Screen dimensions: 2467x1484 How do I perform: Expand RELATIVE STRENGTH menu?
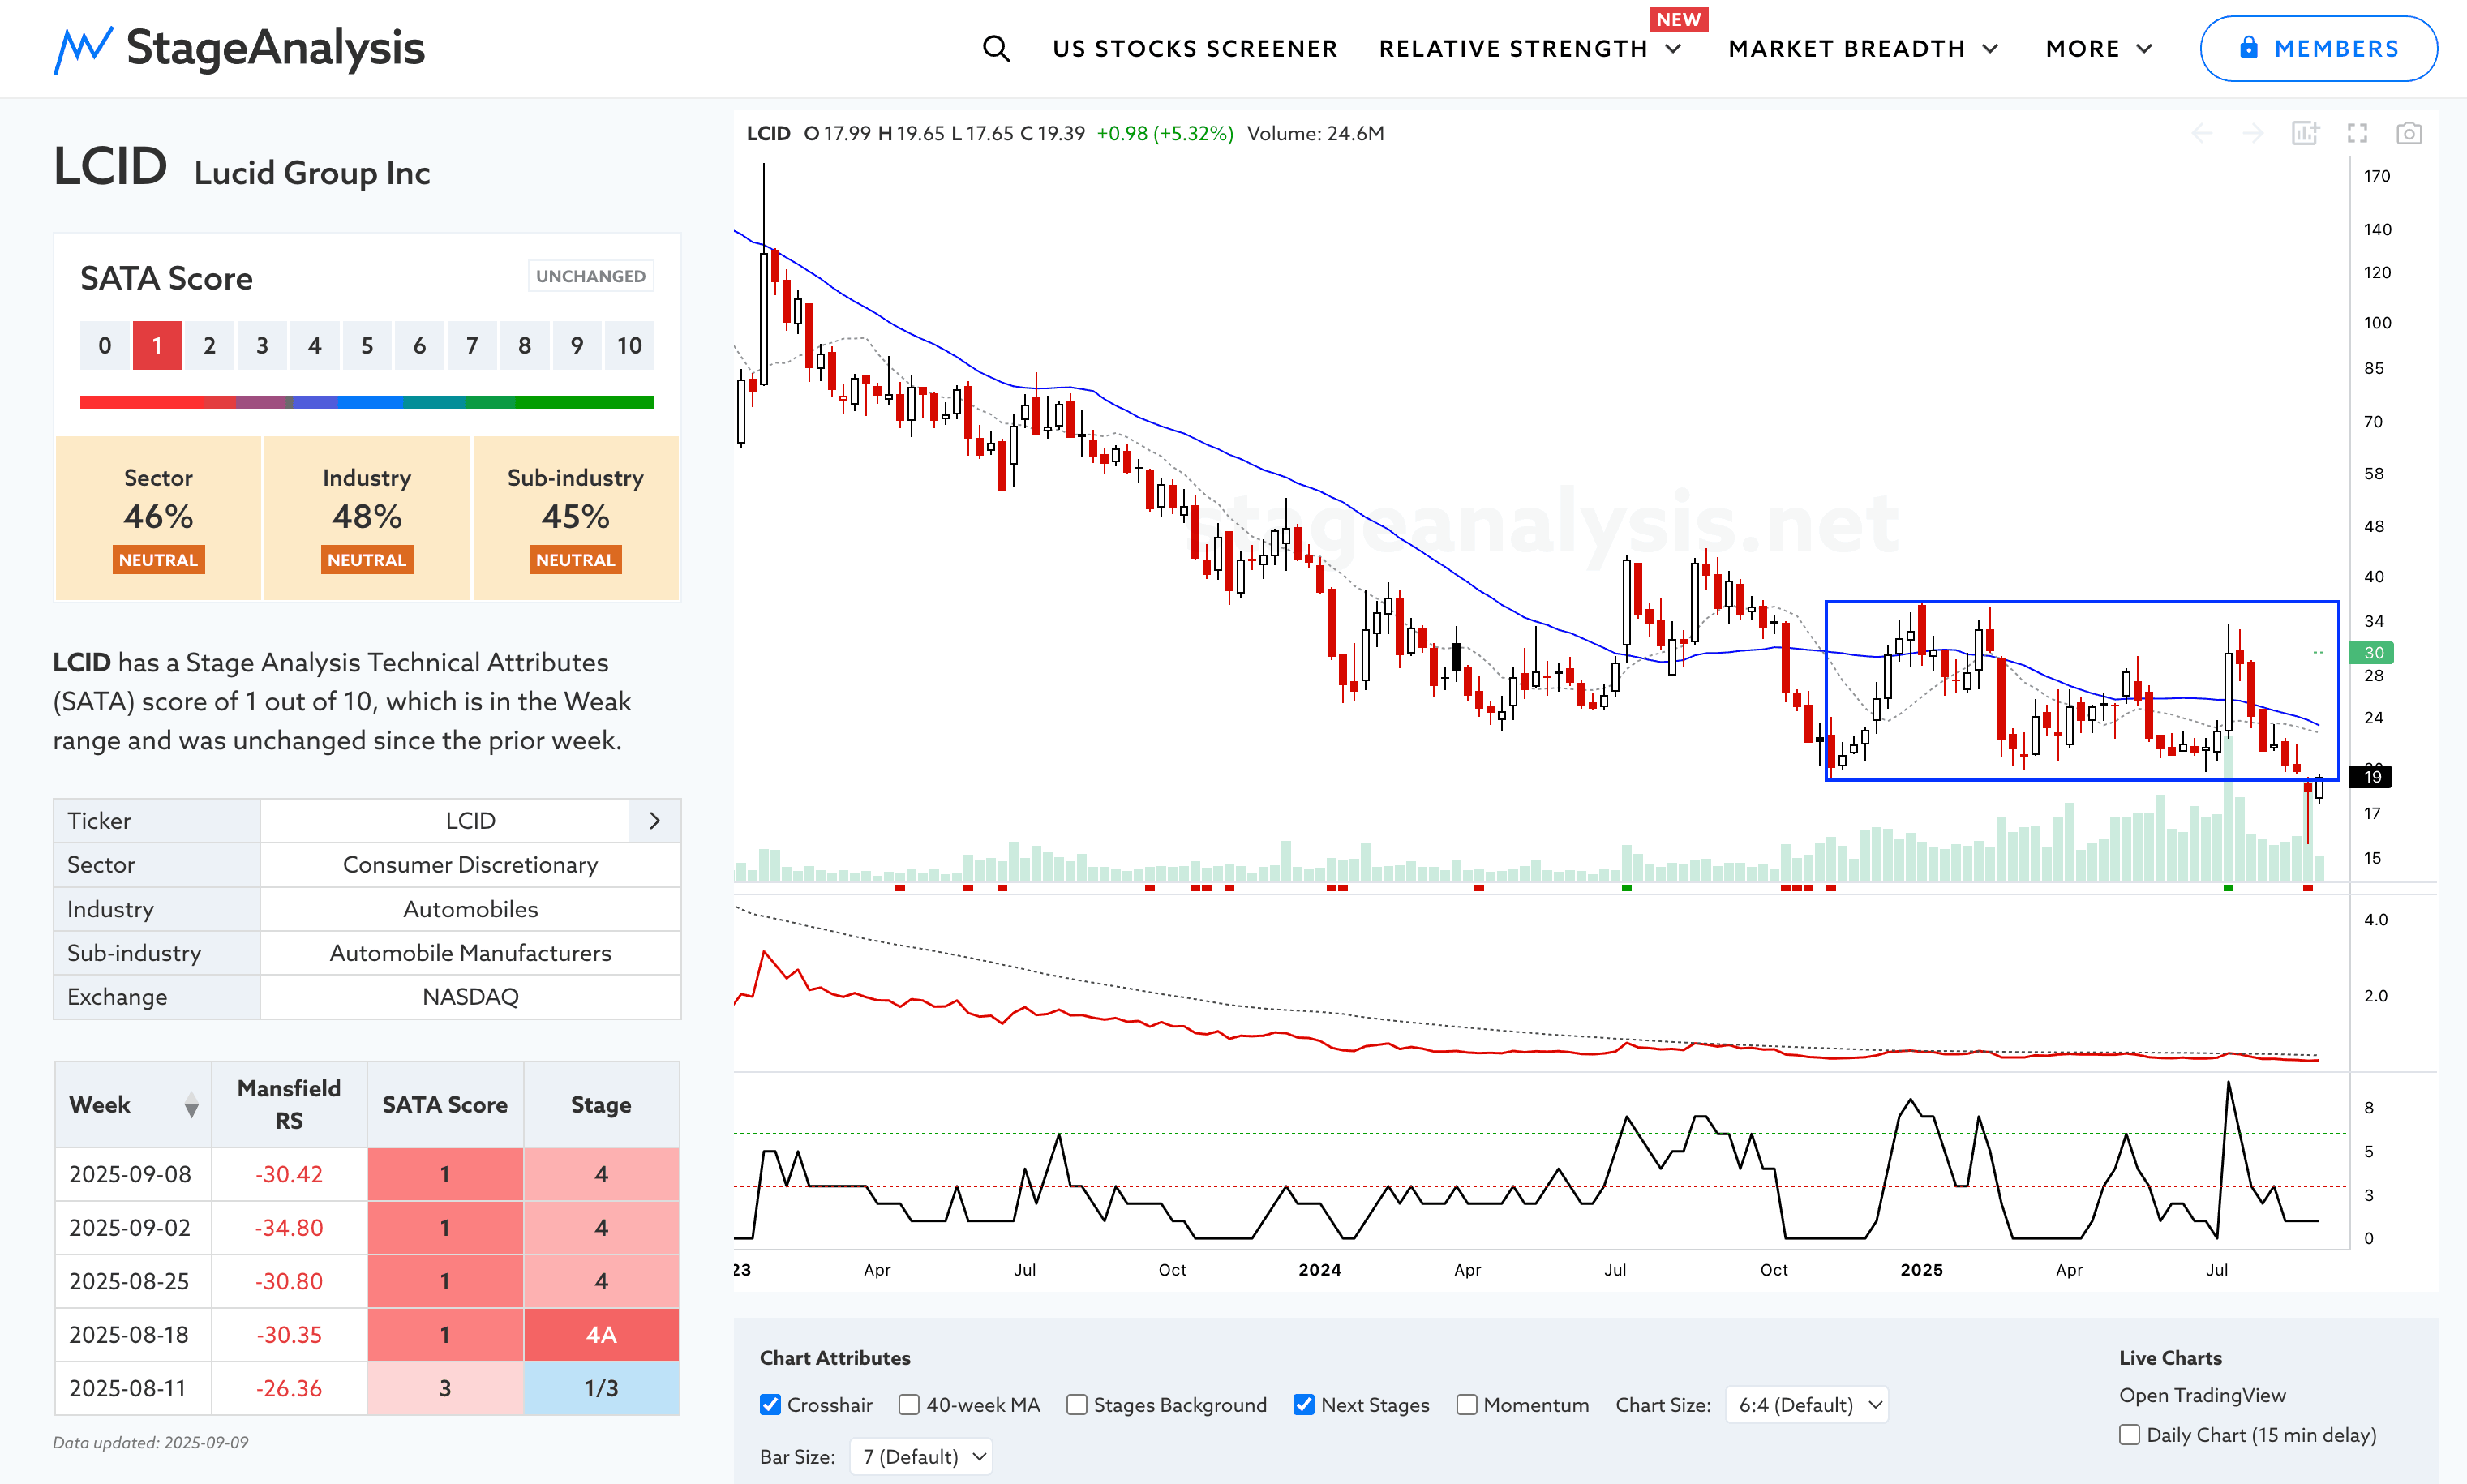pos(1530,48)
